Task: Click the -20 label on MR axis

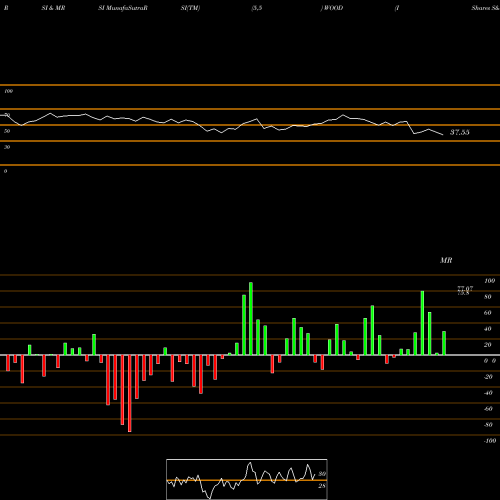Action: (488, 377)
